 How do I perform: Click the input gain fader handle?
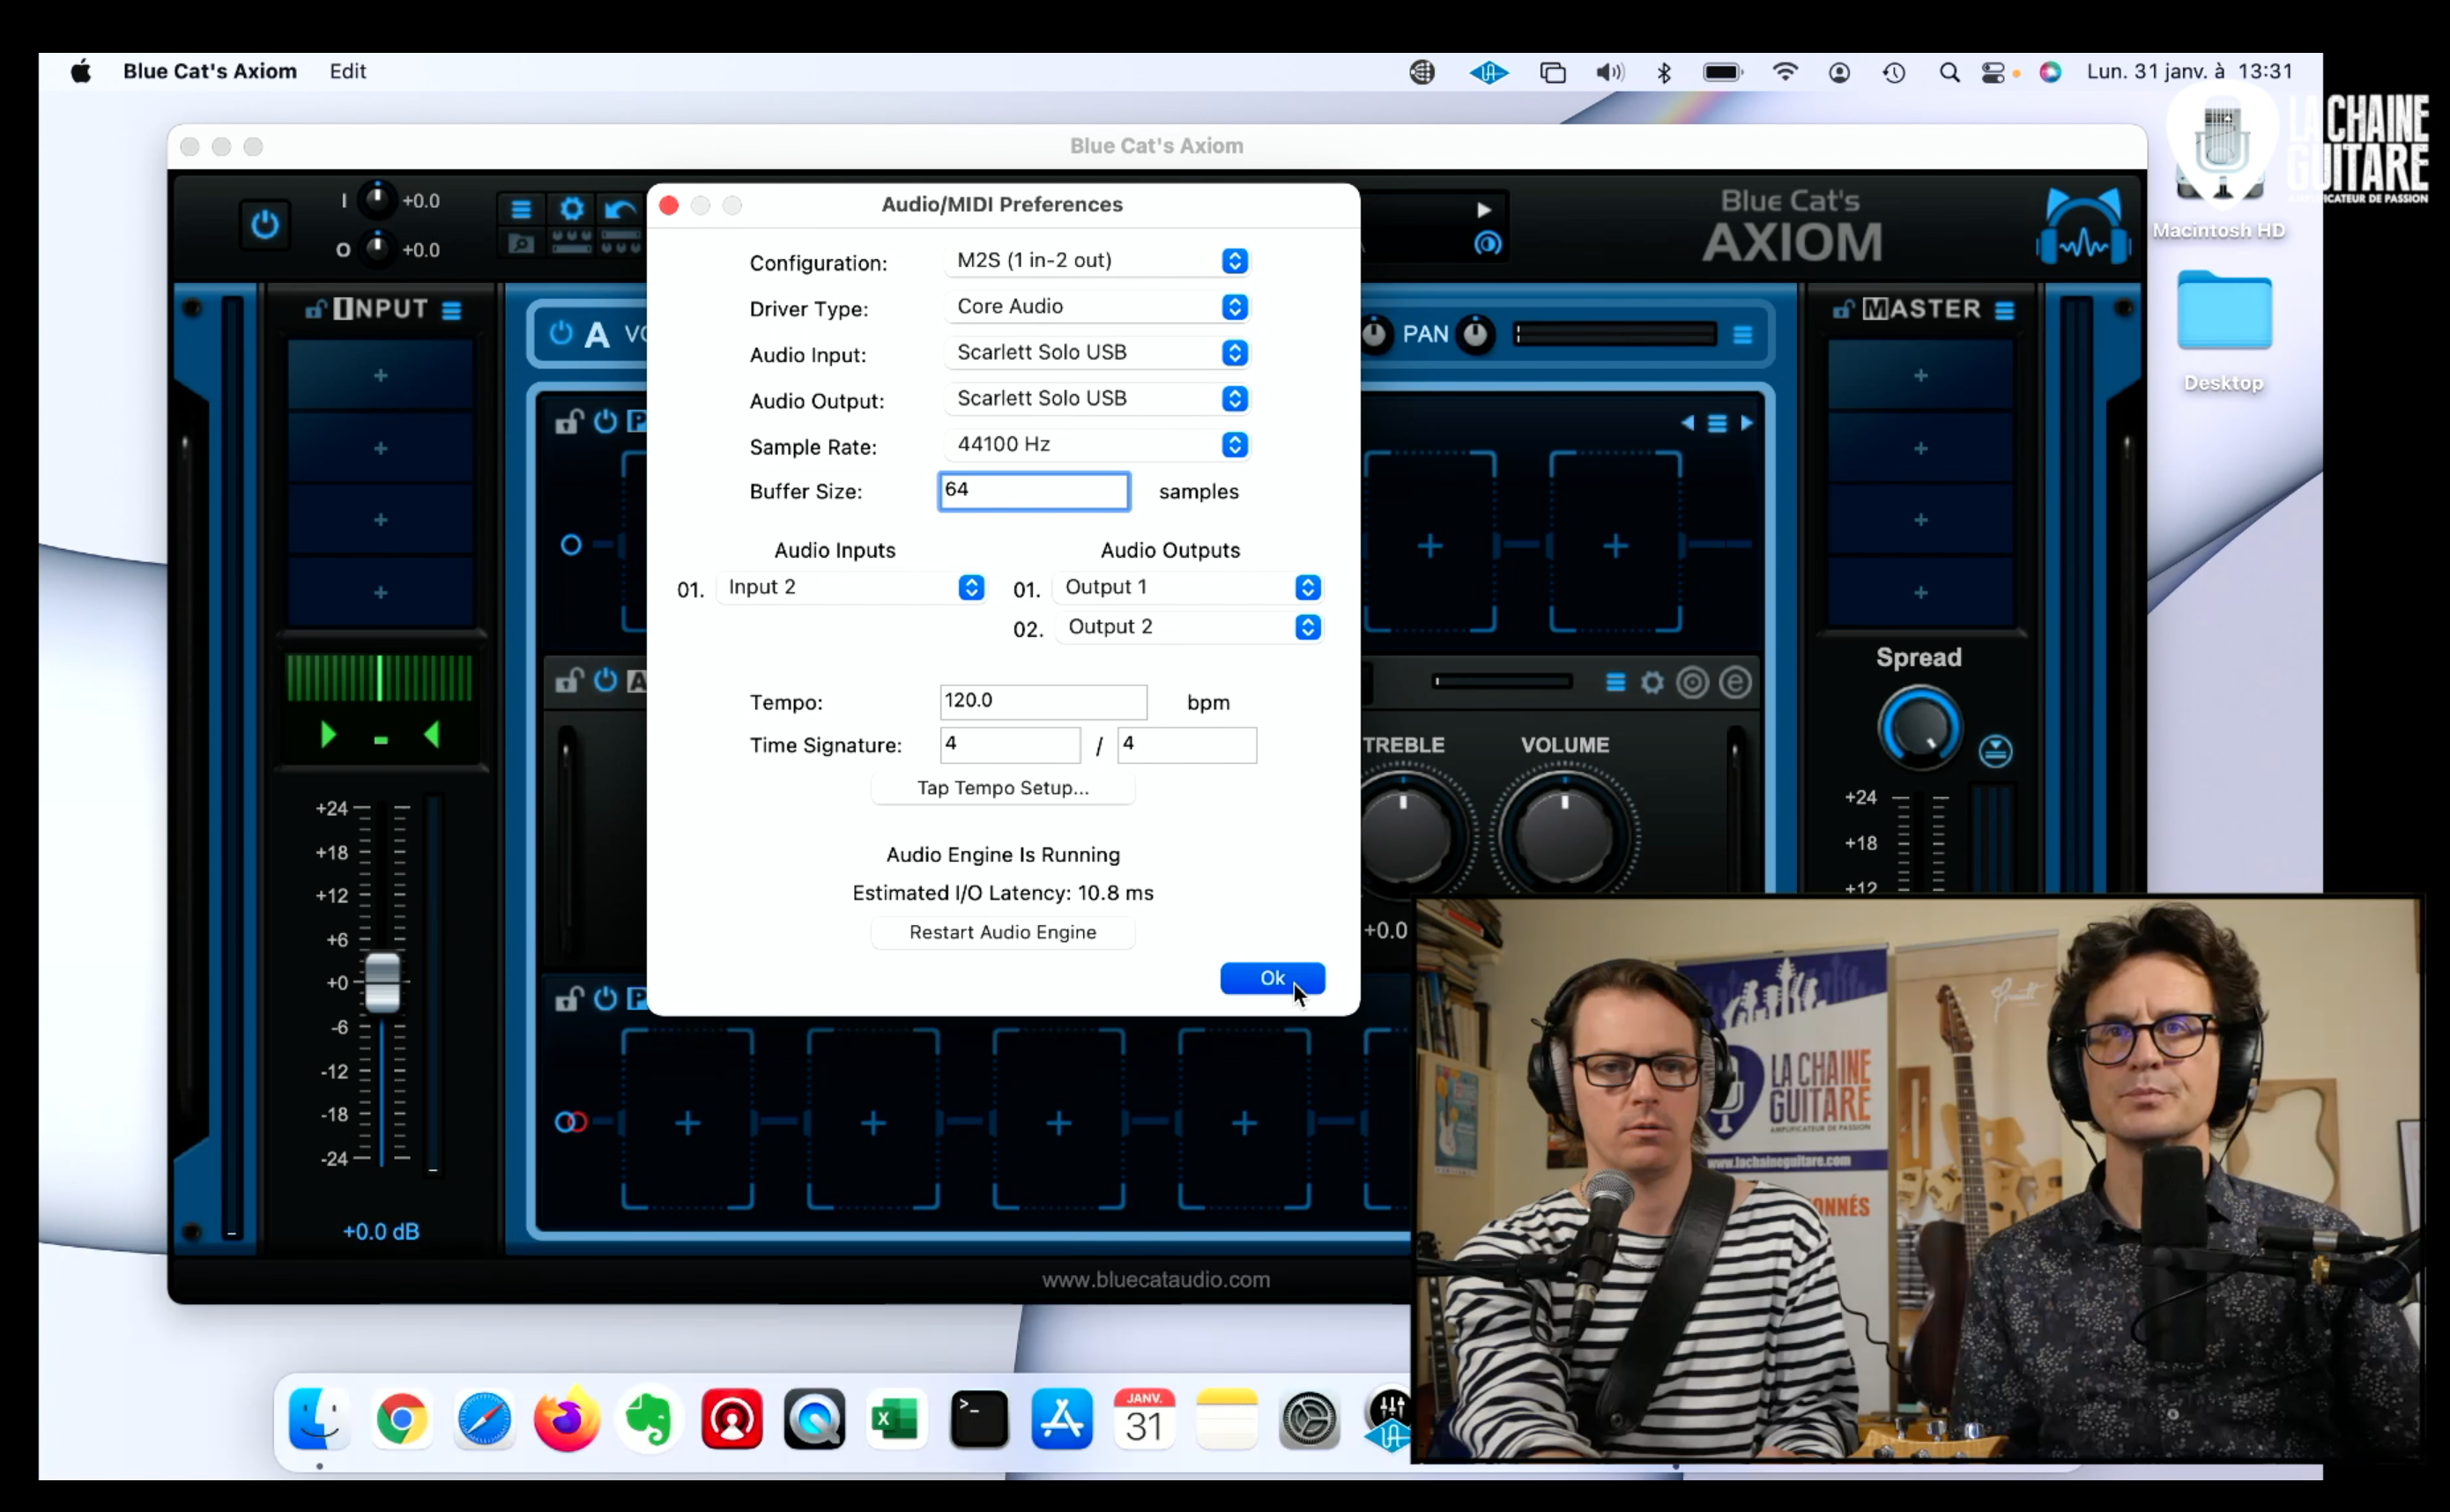tap(382, 982)
